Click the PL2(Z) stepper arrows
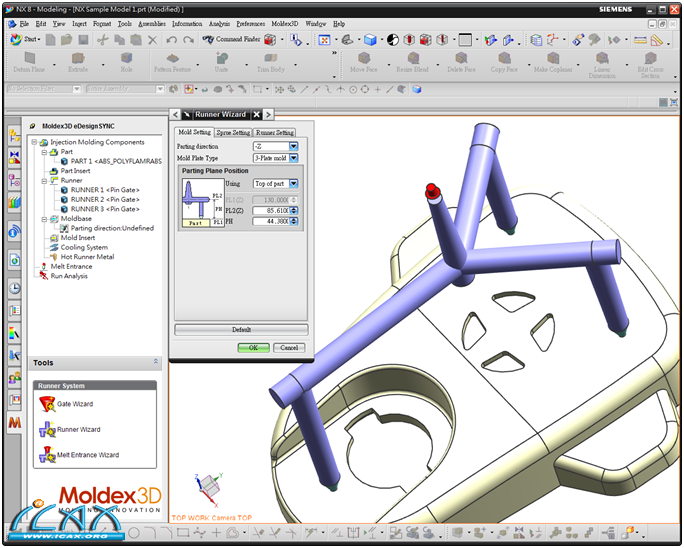Viewport: 684px width, 548px height. pos(294,211)
